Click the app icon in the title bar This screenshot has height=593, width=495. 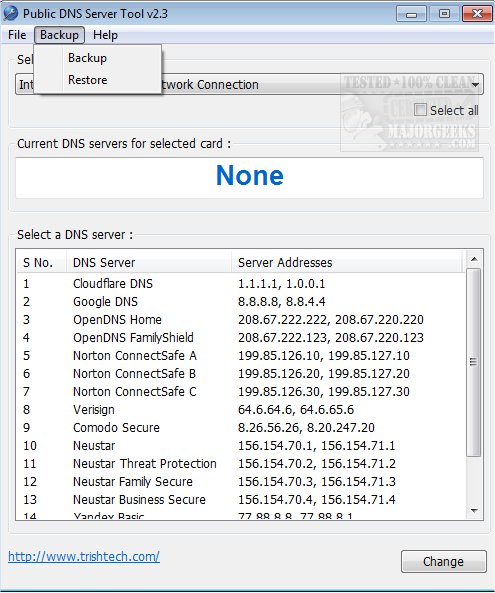(10, 13)
